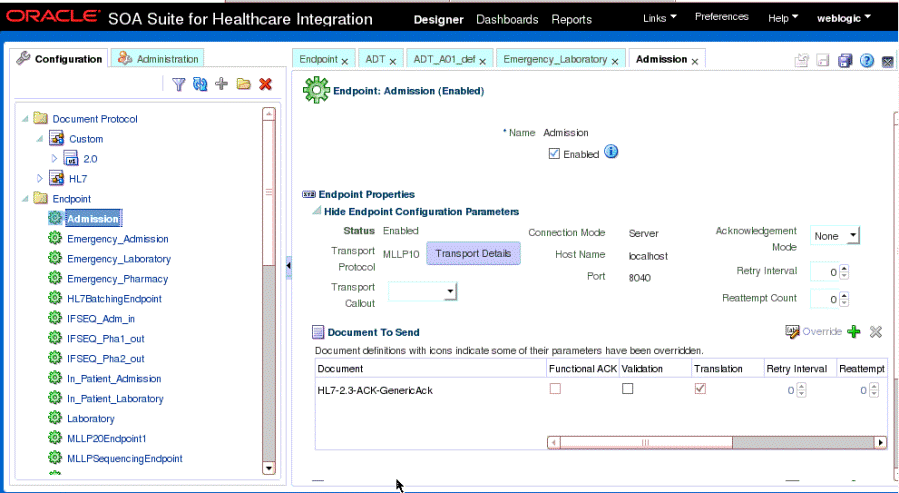Open the Help menu
This screenshot has height=493, width=899.
[783, 18]
